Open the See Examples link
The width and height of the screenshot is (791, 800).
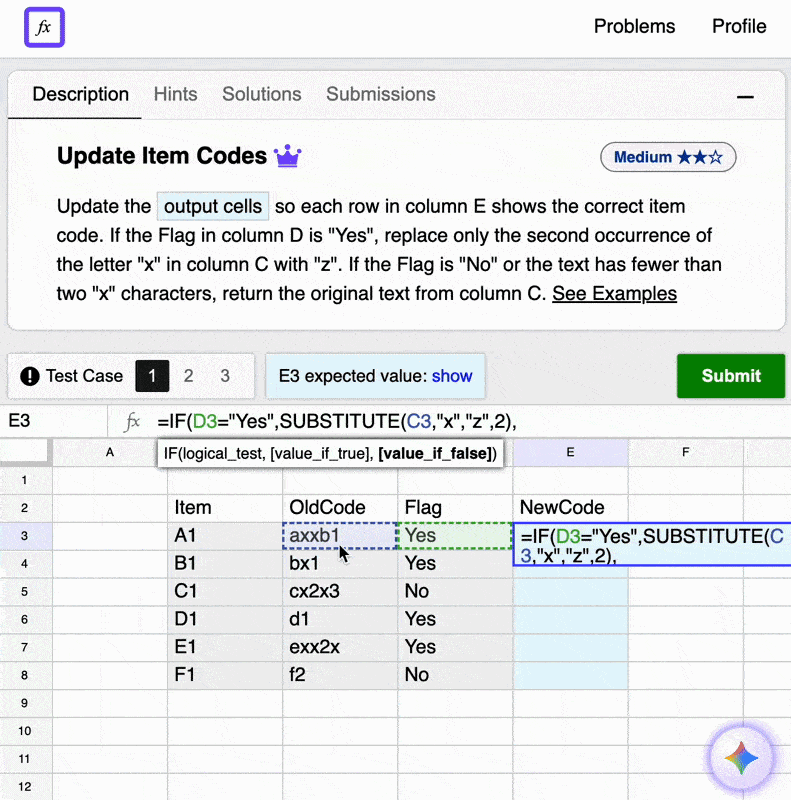pyautogui.click(x=614, y=293)
